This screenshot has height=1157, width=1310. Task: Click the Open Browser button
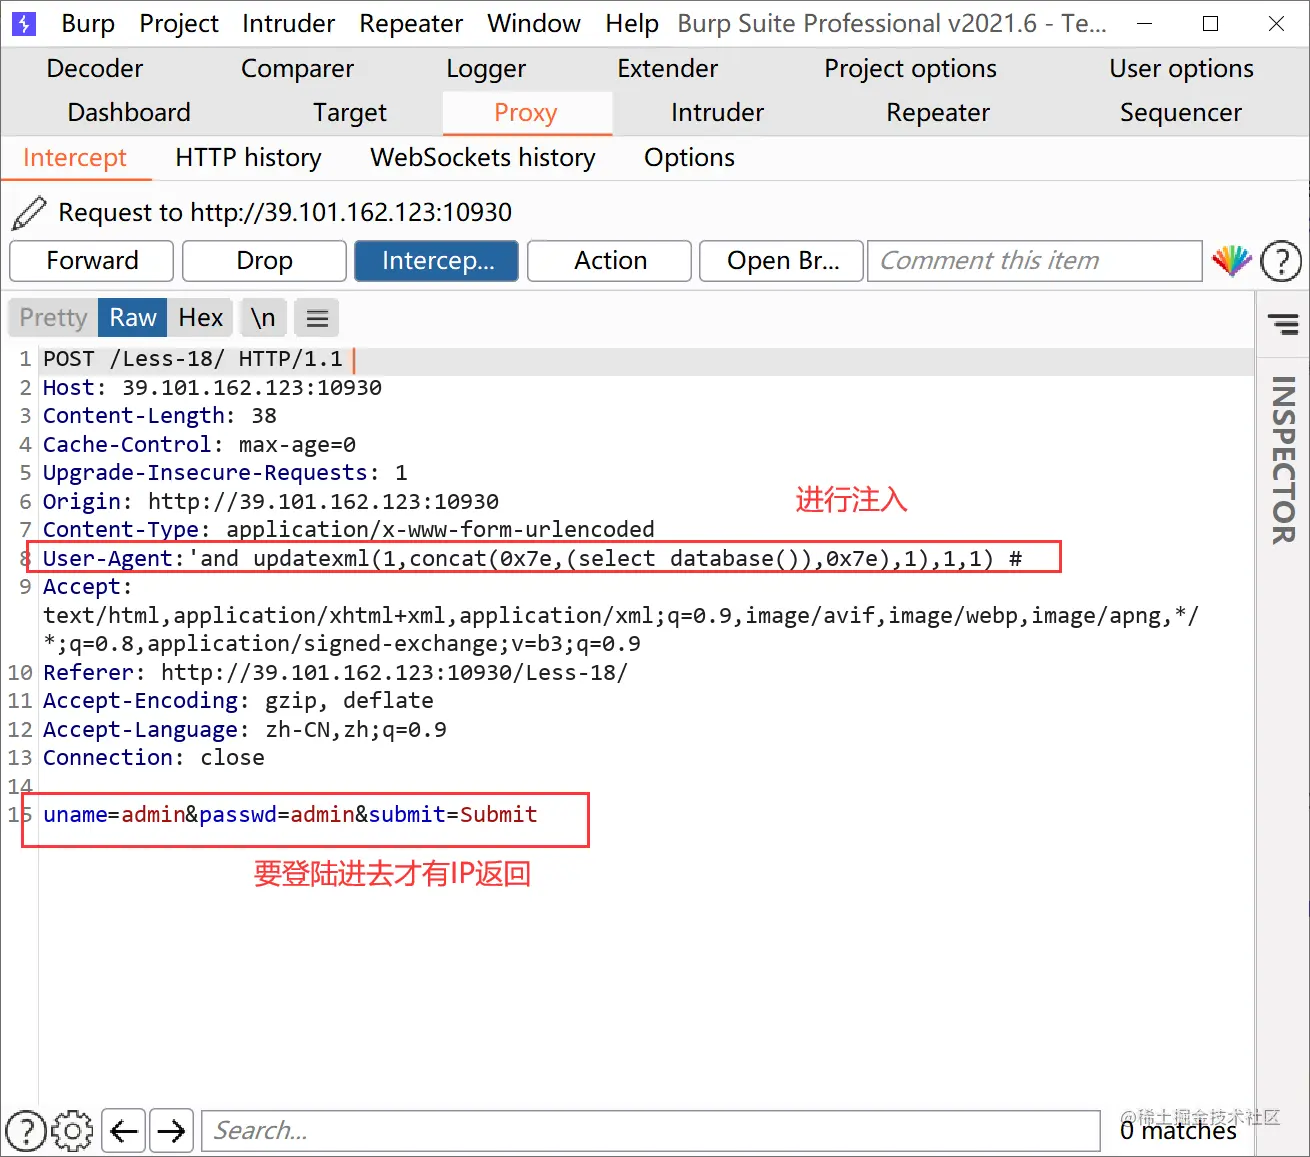click(x=782, y=261)
